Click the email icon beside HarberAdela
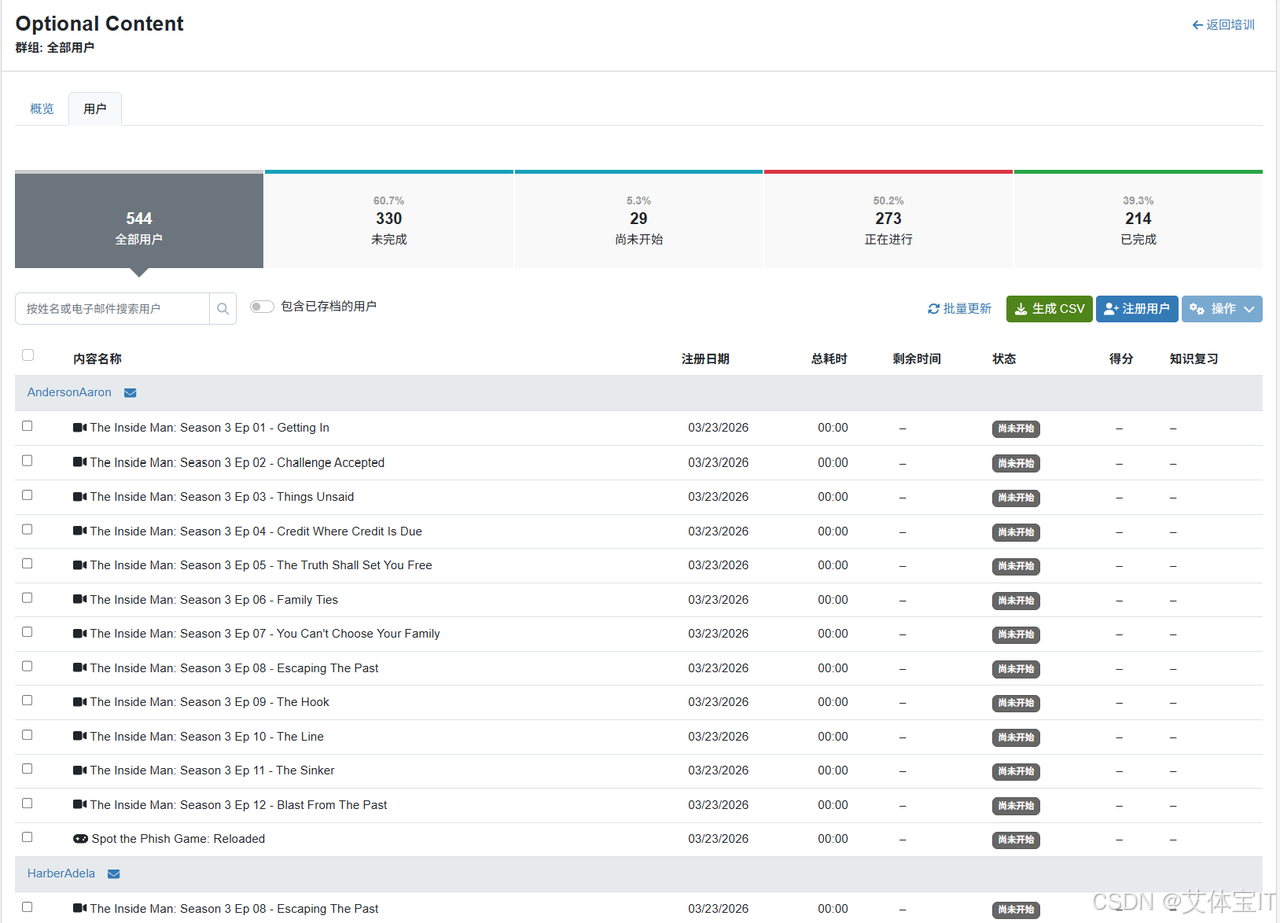The height and width of the screenshot is (923, 1280). [x=114, y=874]
